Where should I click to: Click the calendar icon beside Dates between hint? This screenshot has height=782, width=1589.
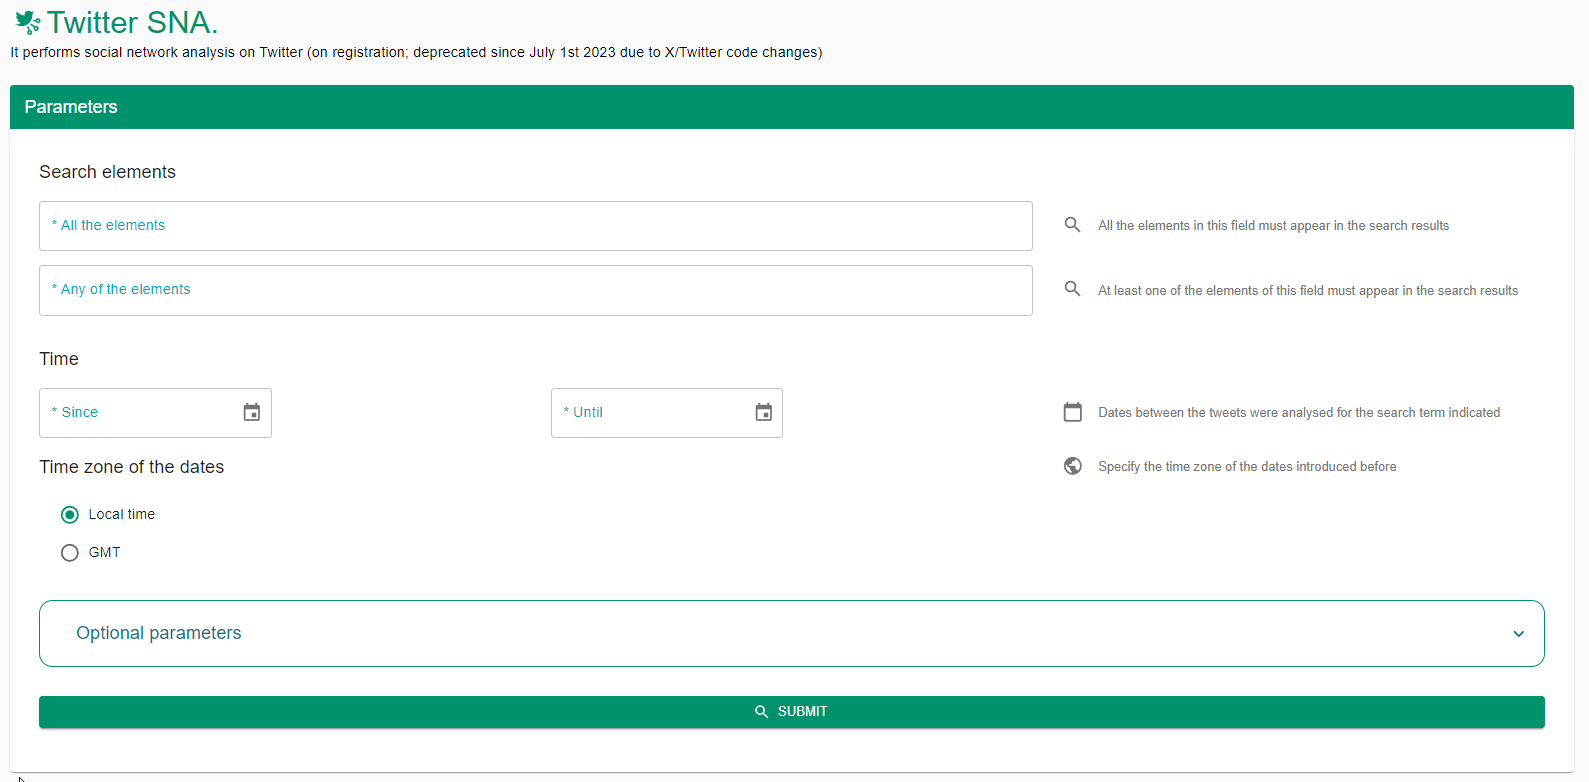(1073, 412)
